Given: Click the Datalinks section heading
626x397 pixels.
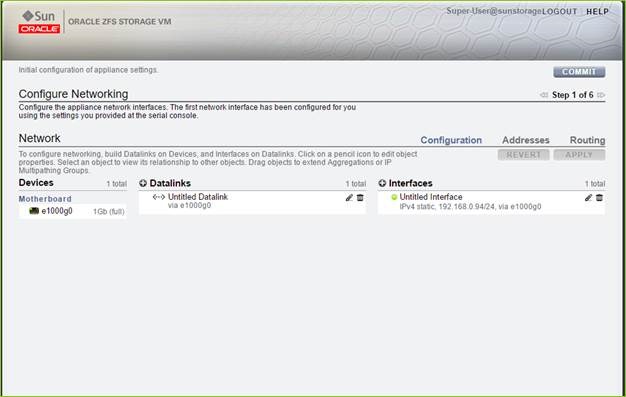Looking at the screenshot, I should pyautogui.click(x=170, y=183).
